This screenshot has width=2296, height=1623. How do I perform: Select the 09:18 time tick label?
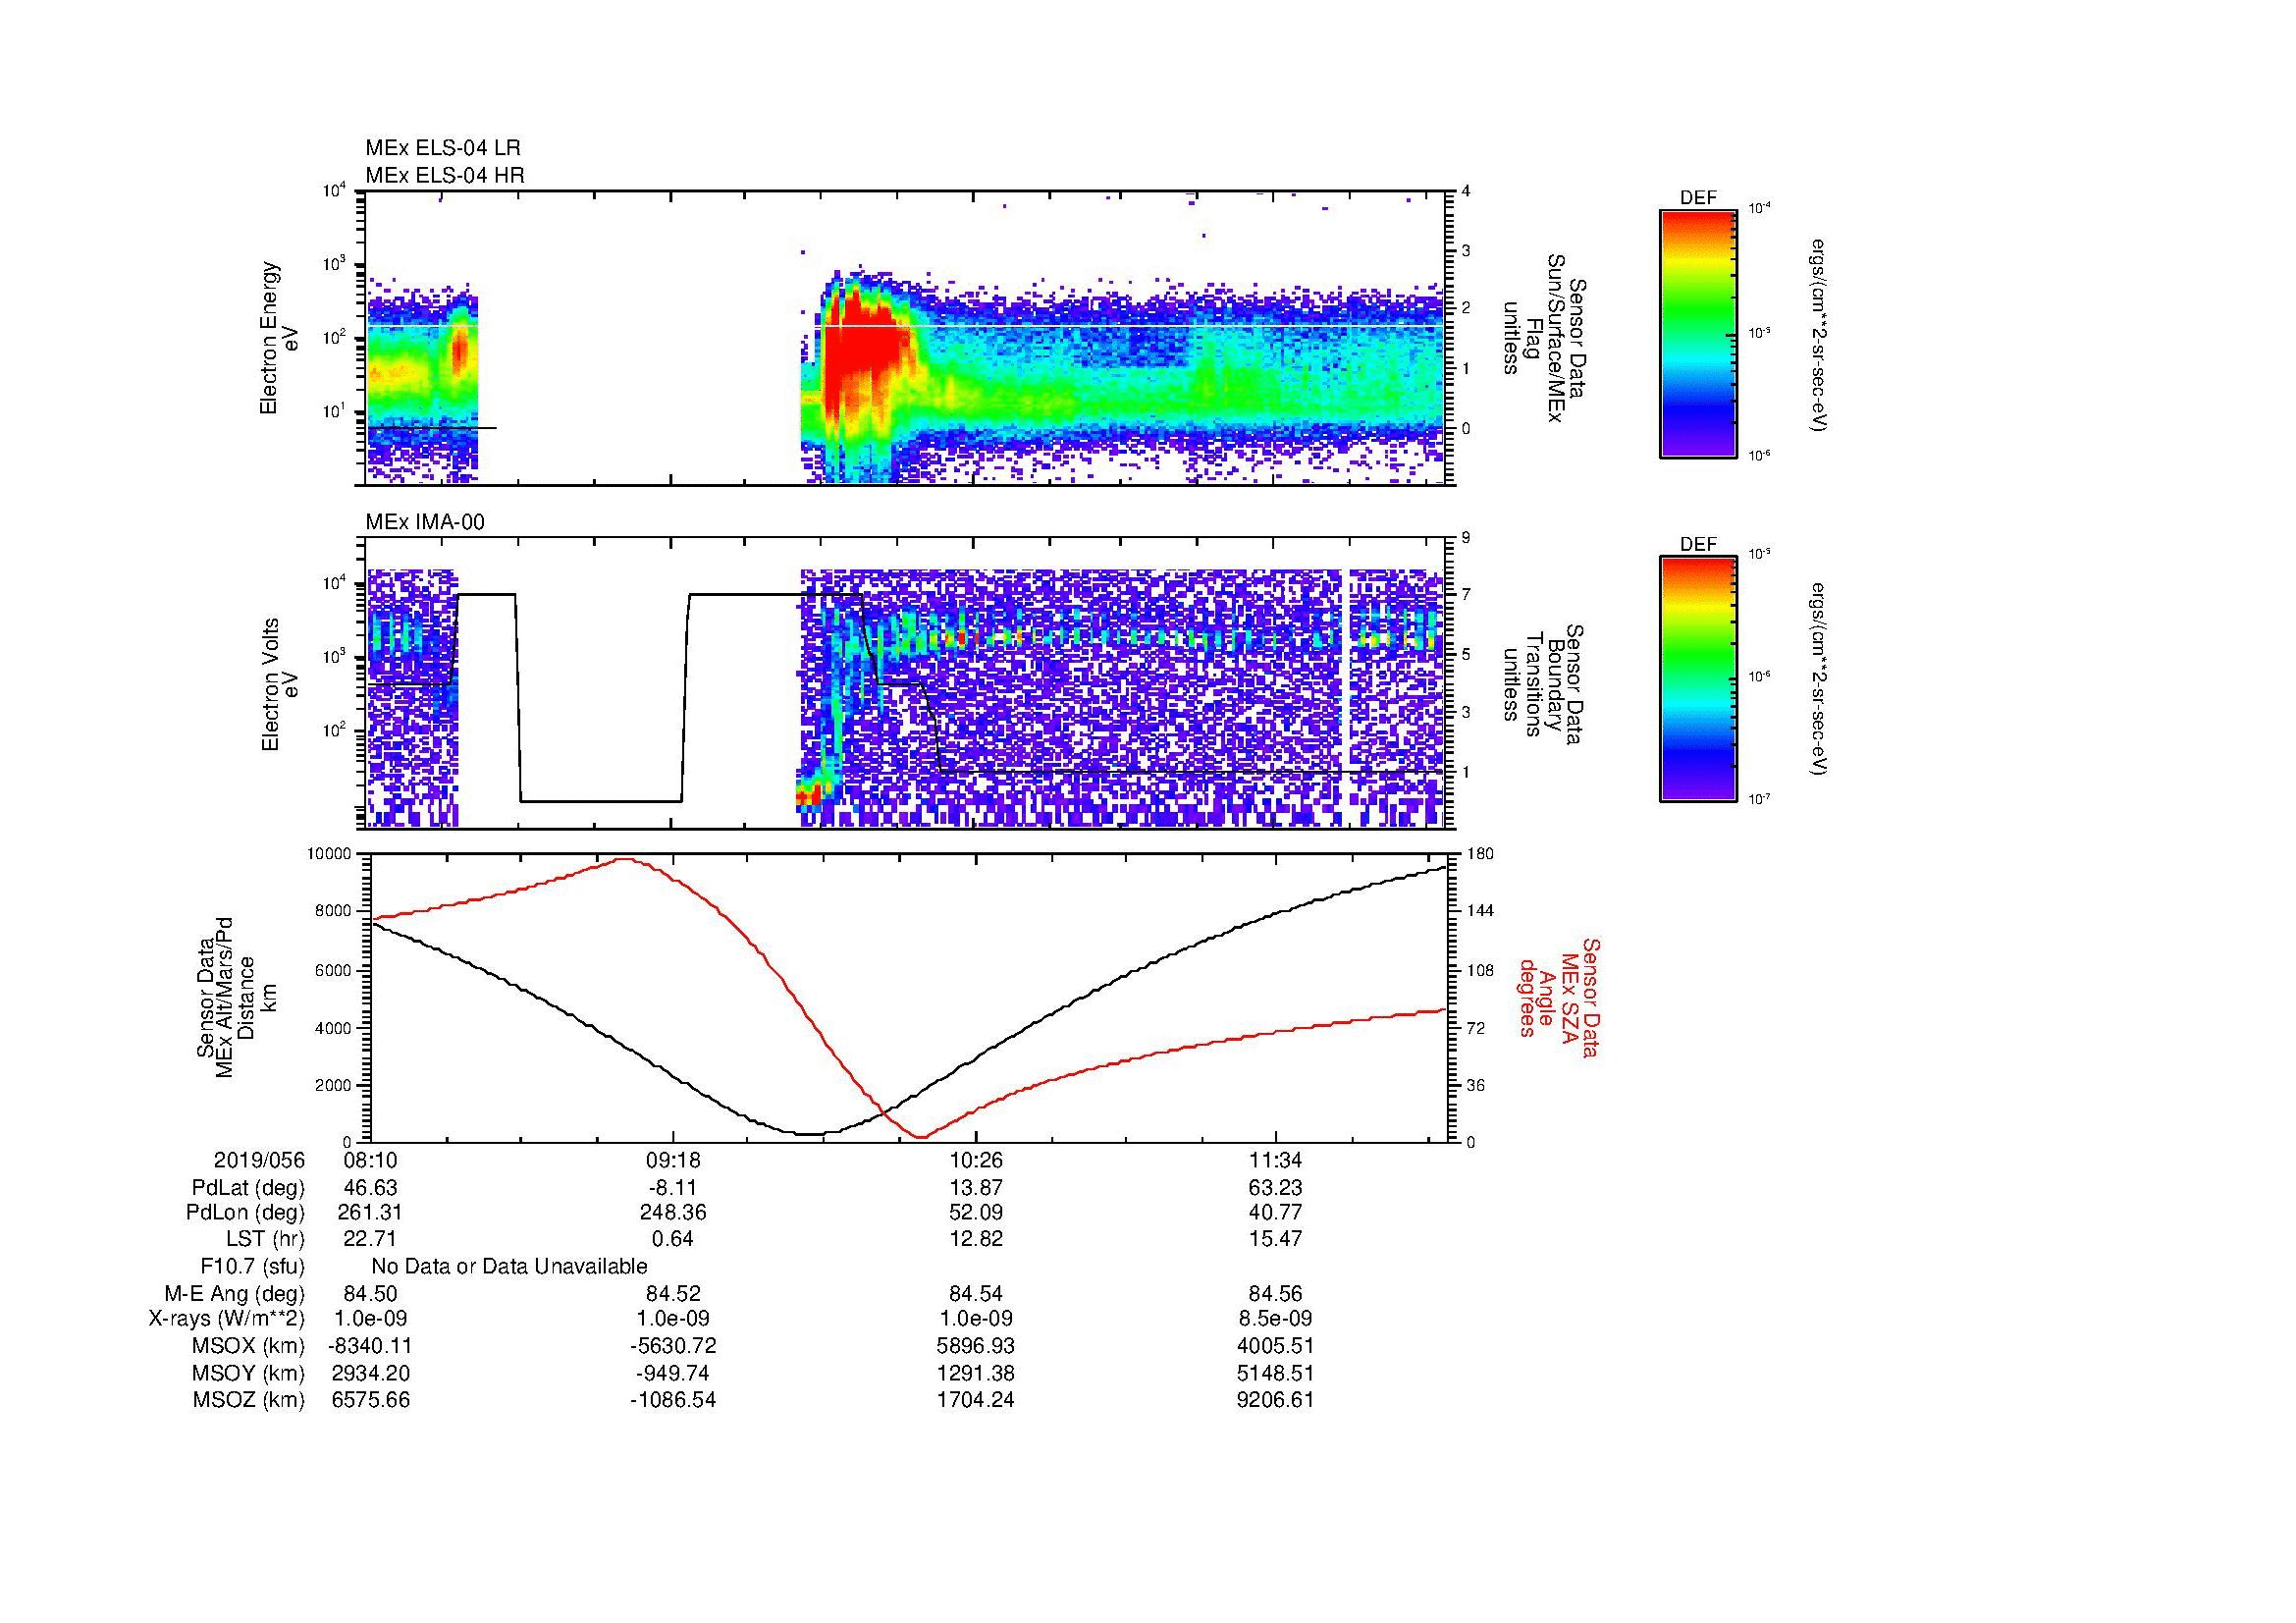click(673, 1160)
